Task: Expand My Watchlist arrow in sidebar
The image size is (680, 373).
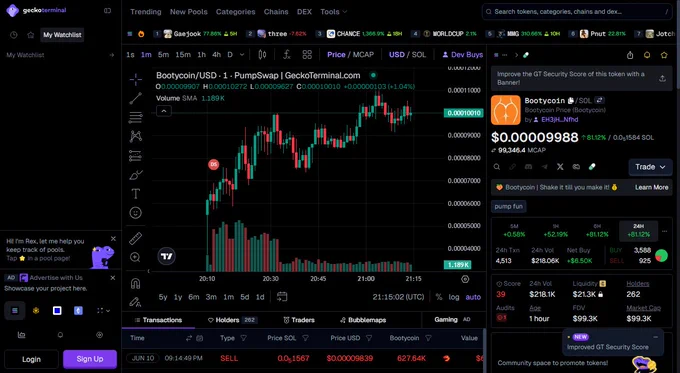Action: [x=111, y=55]
